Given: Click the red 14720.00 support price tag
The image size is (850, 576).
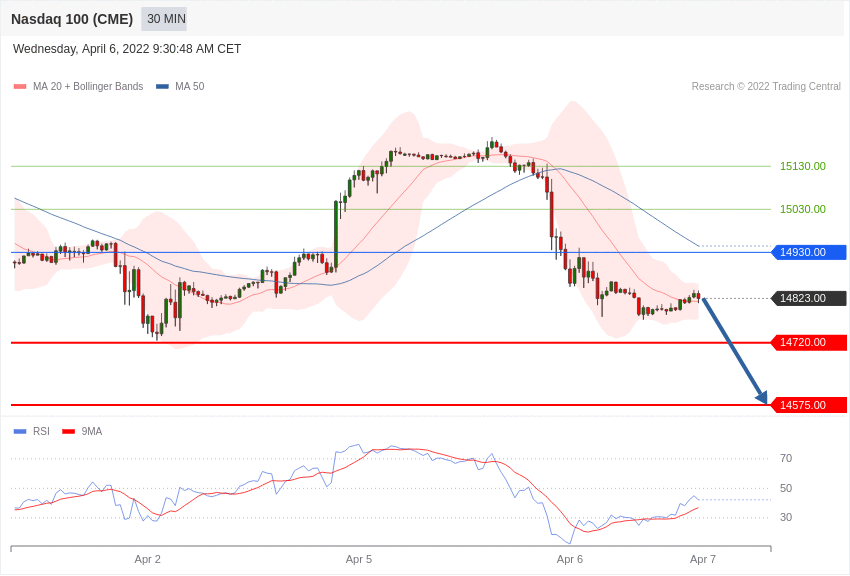Looking at the screenshot, I should click(808, 342).
